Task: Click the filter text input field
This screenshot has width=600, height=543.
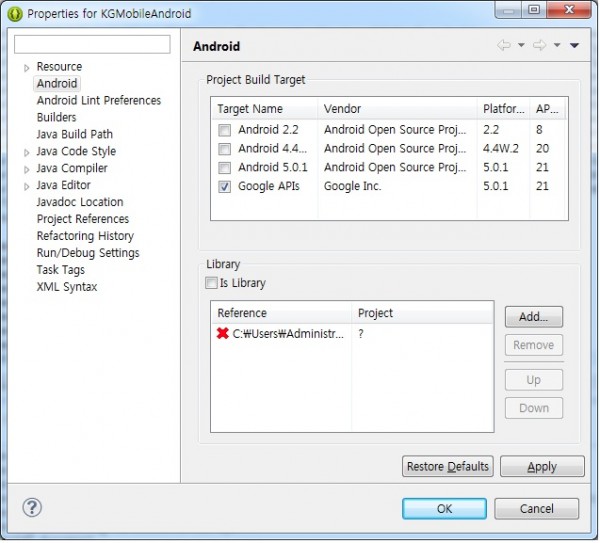Action: [92, 44]
